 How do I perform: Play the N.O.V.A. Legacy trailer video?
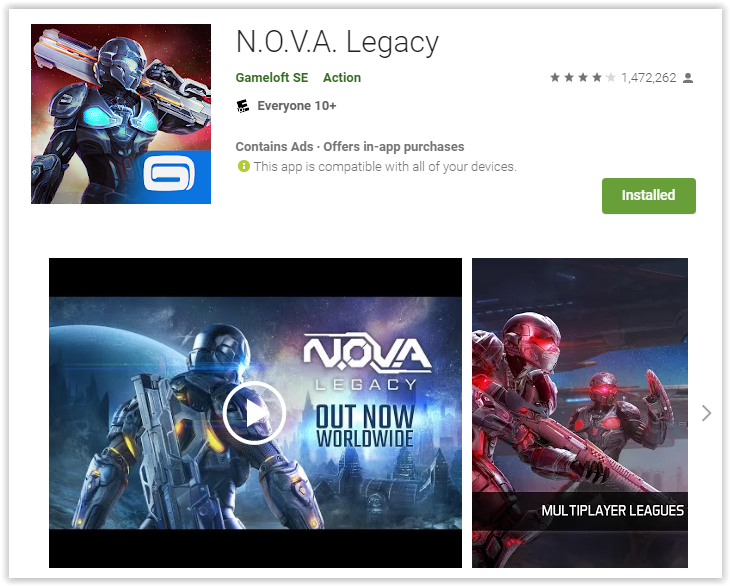tap(254, 413)
